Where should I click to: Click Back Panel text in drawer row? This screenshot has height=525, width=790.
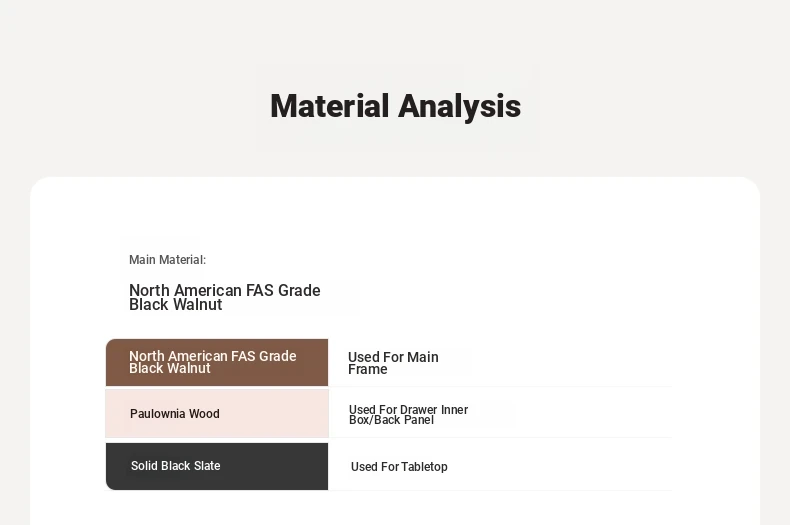[402, 420]
